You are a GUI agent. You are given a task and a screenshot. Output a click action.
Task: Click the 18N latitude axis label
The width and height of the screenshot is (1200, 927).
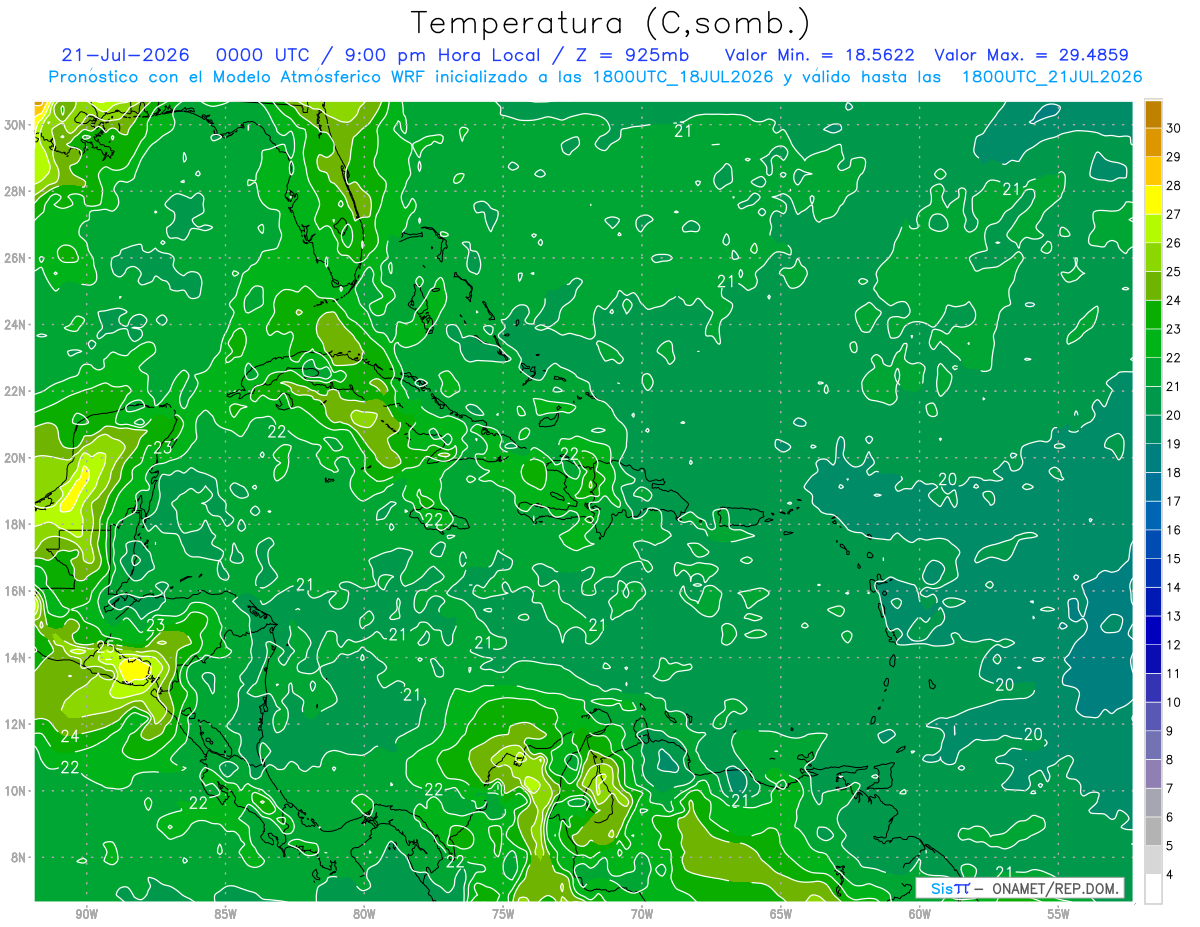pos(17,524)
